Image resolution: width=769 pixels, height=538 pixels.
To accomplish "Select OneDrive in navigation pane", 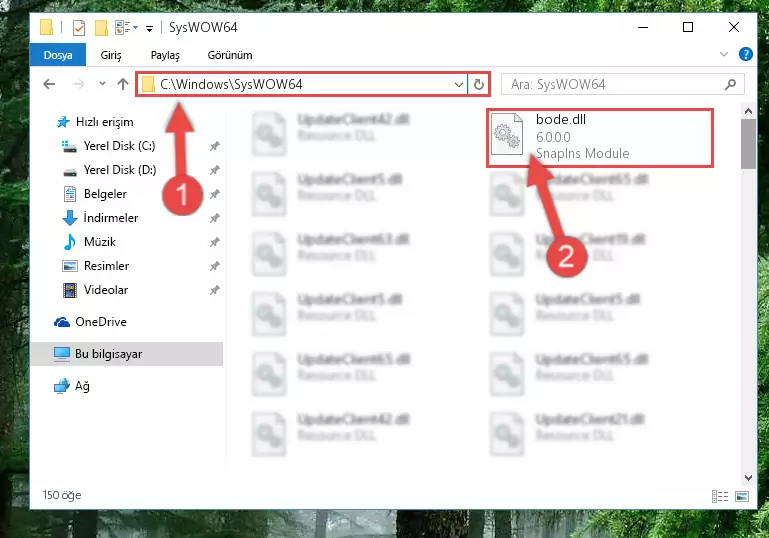I will [x=101, y=322].
